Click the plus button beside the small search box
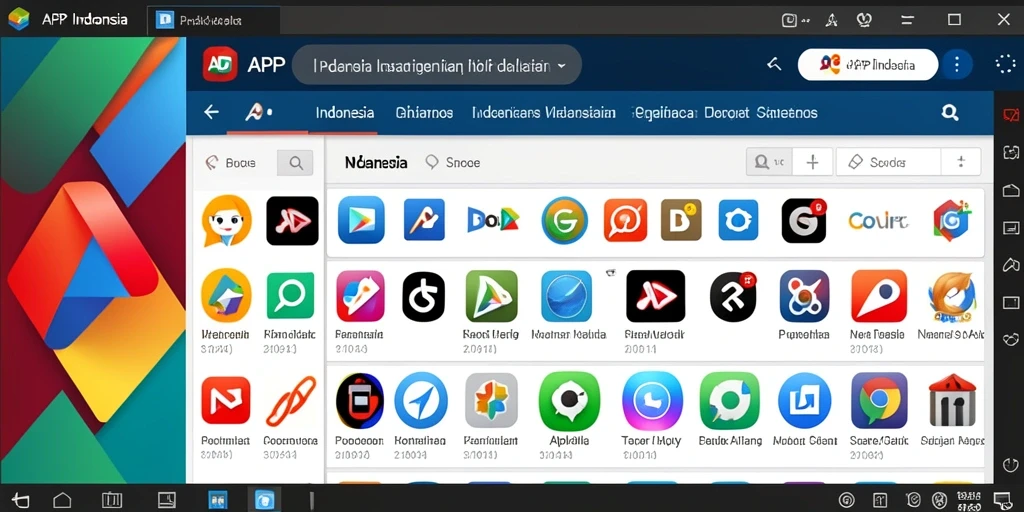Viewport: 1024px width, 512px height. tap(812, 162)
